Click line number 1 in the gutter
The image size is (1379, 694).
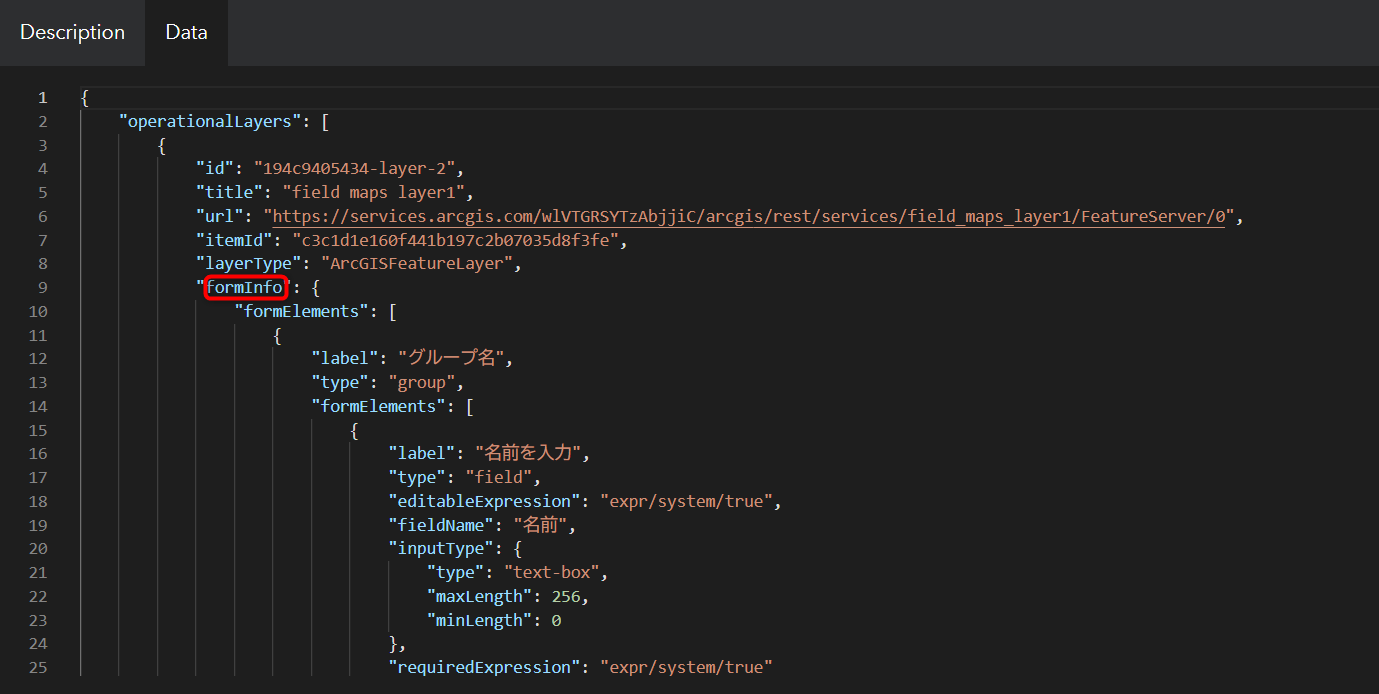(42, 96)
